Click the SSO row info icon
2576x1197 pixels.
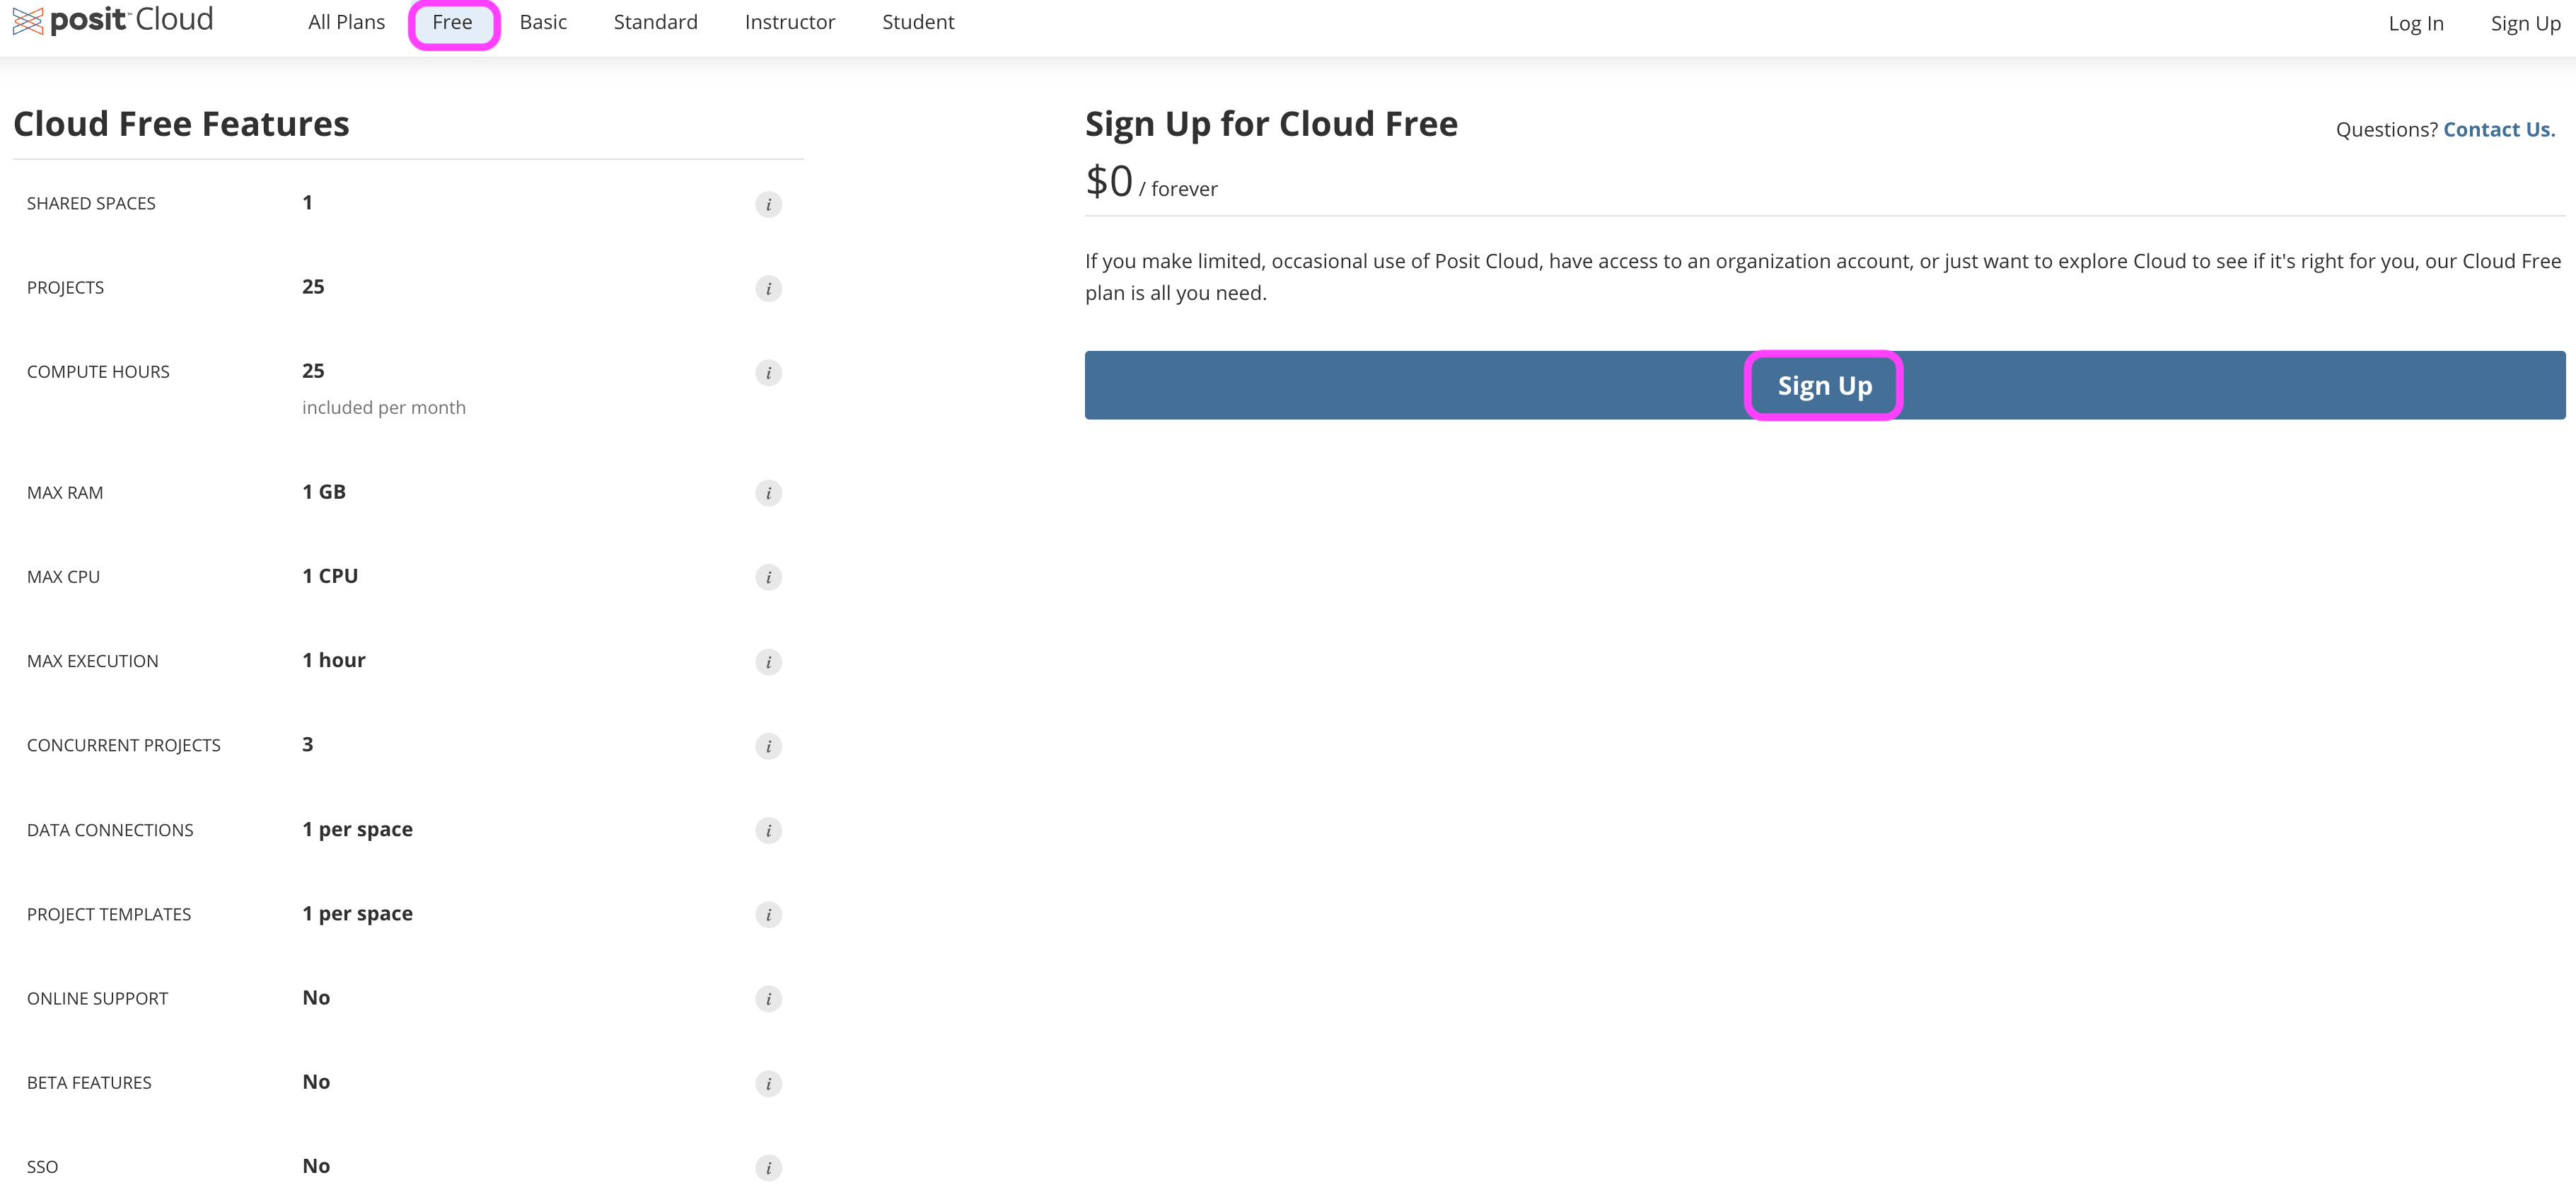pyautogui.click(x=768, y=1167)
